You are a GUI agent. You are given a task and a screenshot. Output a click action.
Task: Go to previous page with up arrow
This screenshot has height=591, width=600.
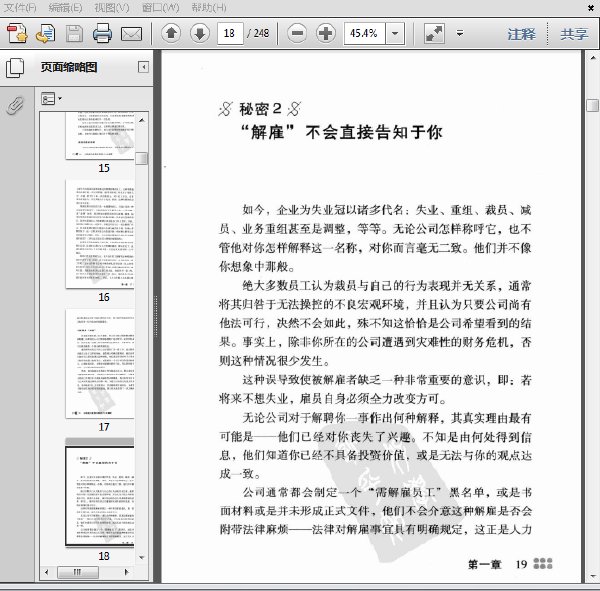171,33
